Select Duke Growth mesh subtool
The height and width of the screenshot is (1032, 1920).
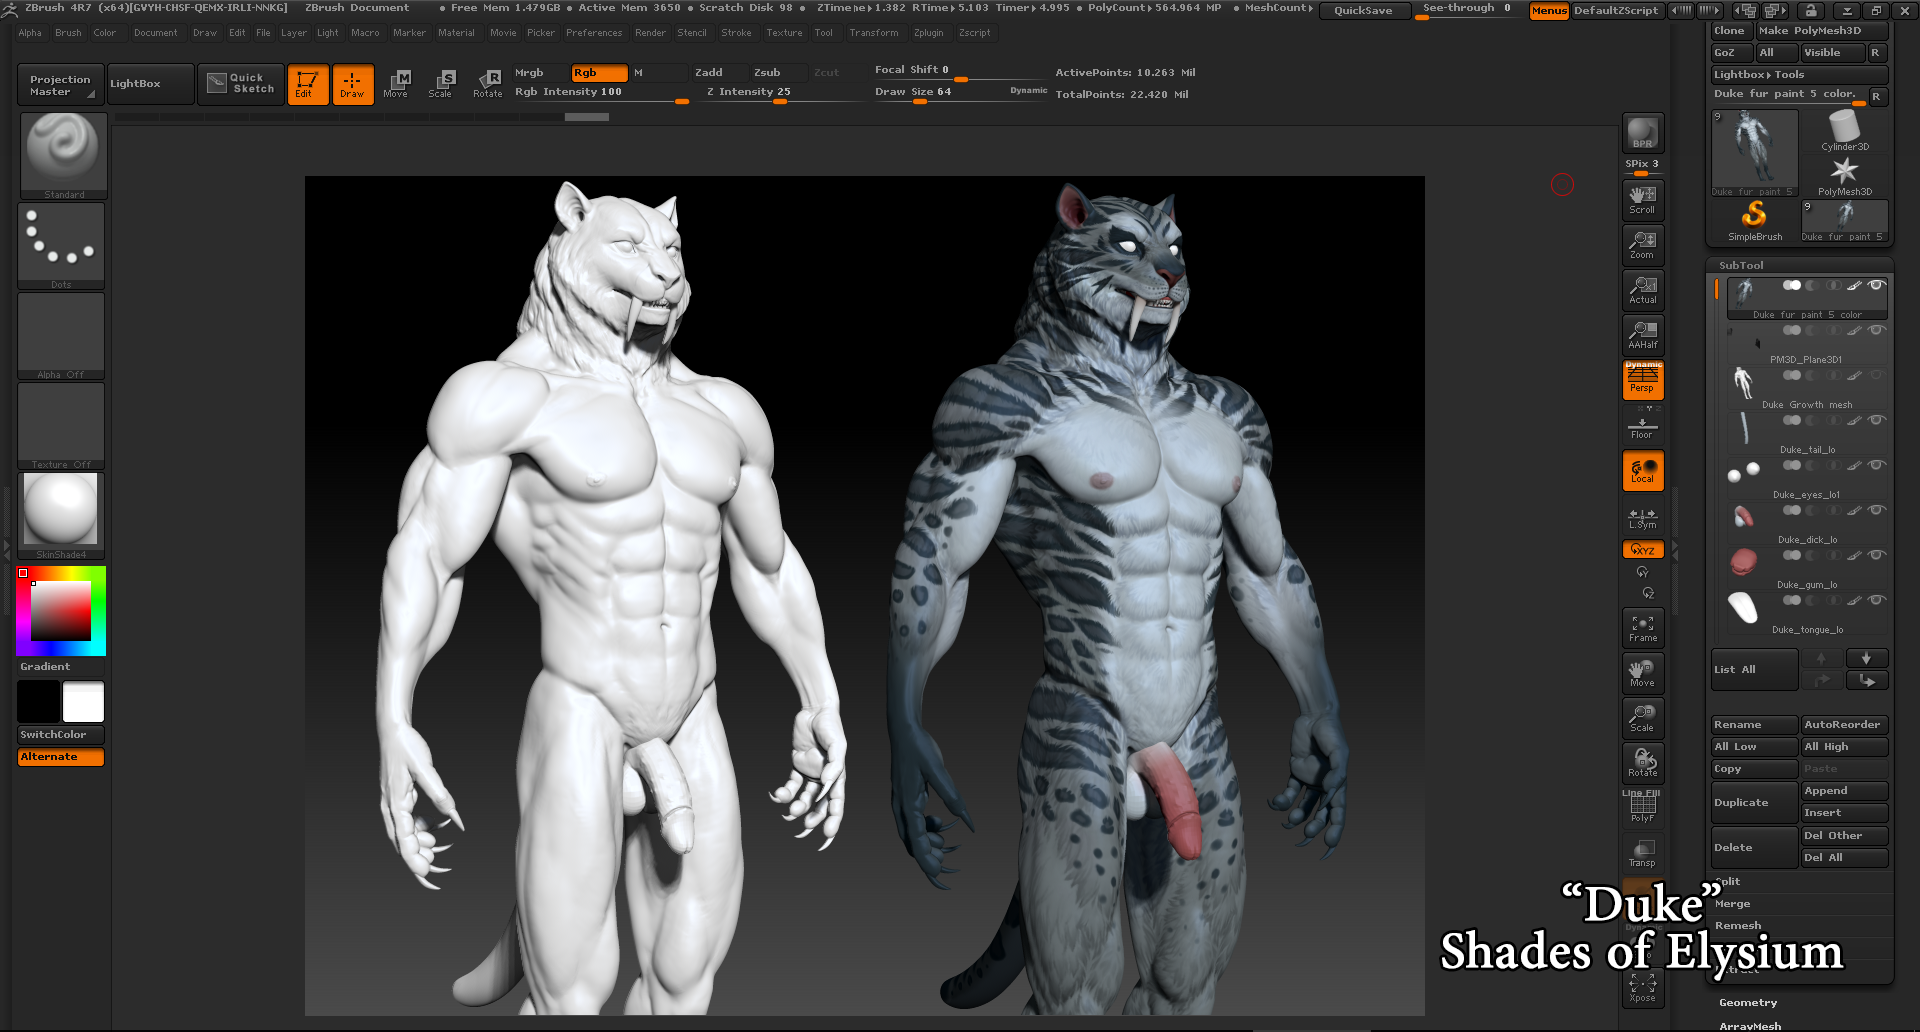tap(1806, 389)
